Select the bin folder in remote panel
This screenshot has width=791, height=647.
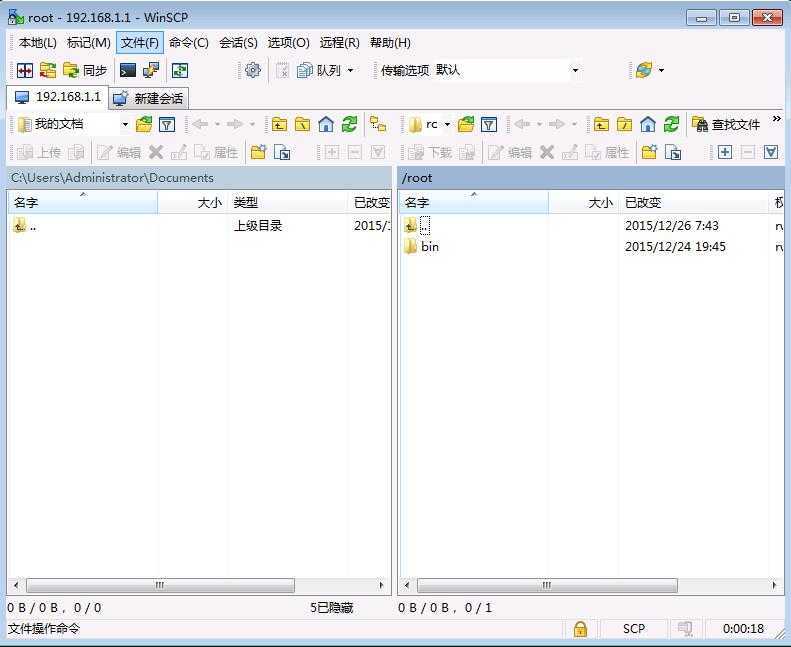pyautogui.click(x=422, y=247)
